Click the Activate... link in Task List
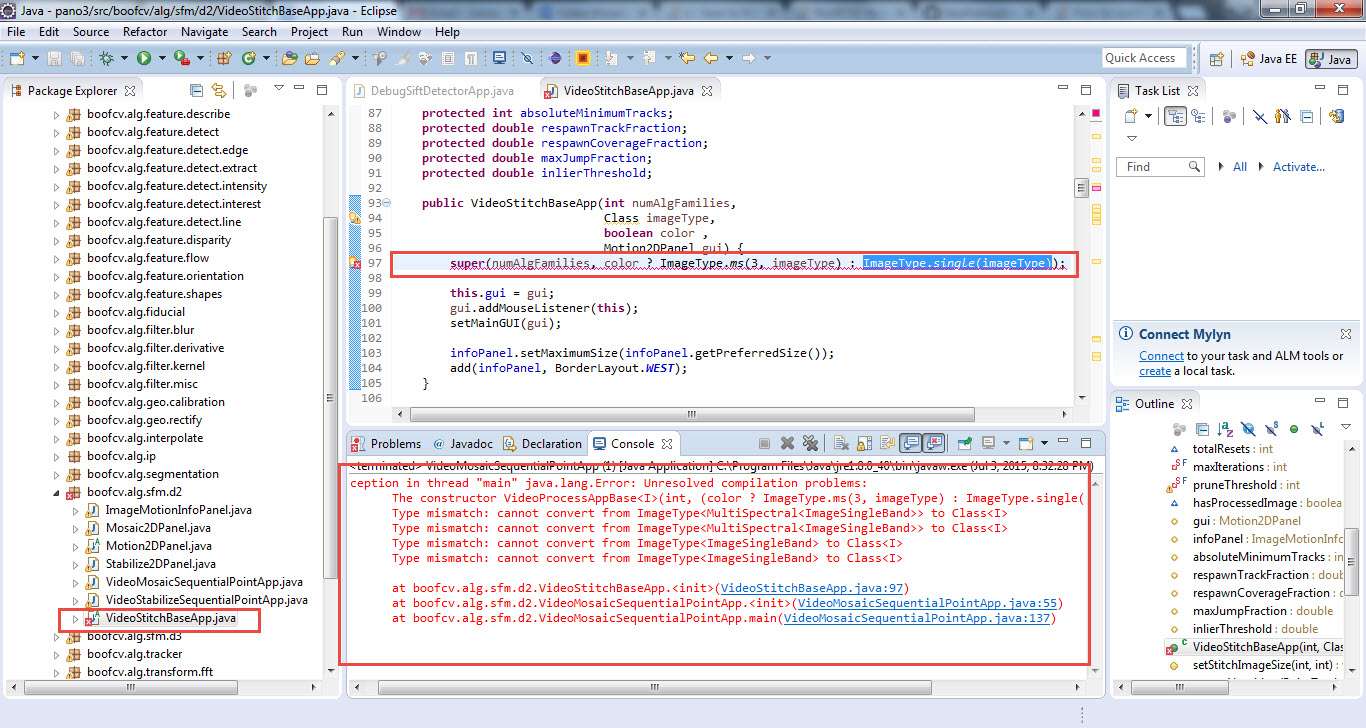 pyautogui.click(x=1298, y=167)
